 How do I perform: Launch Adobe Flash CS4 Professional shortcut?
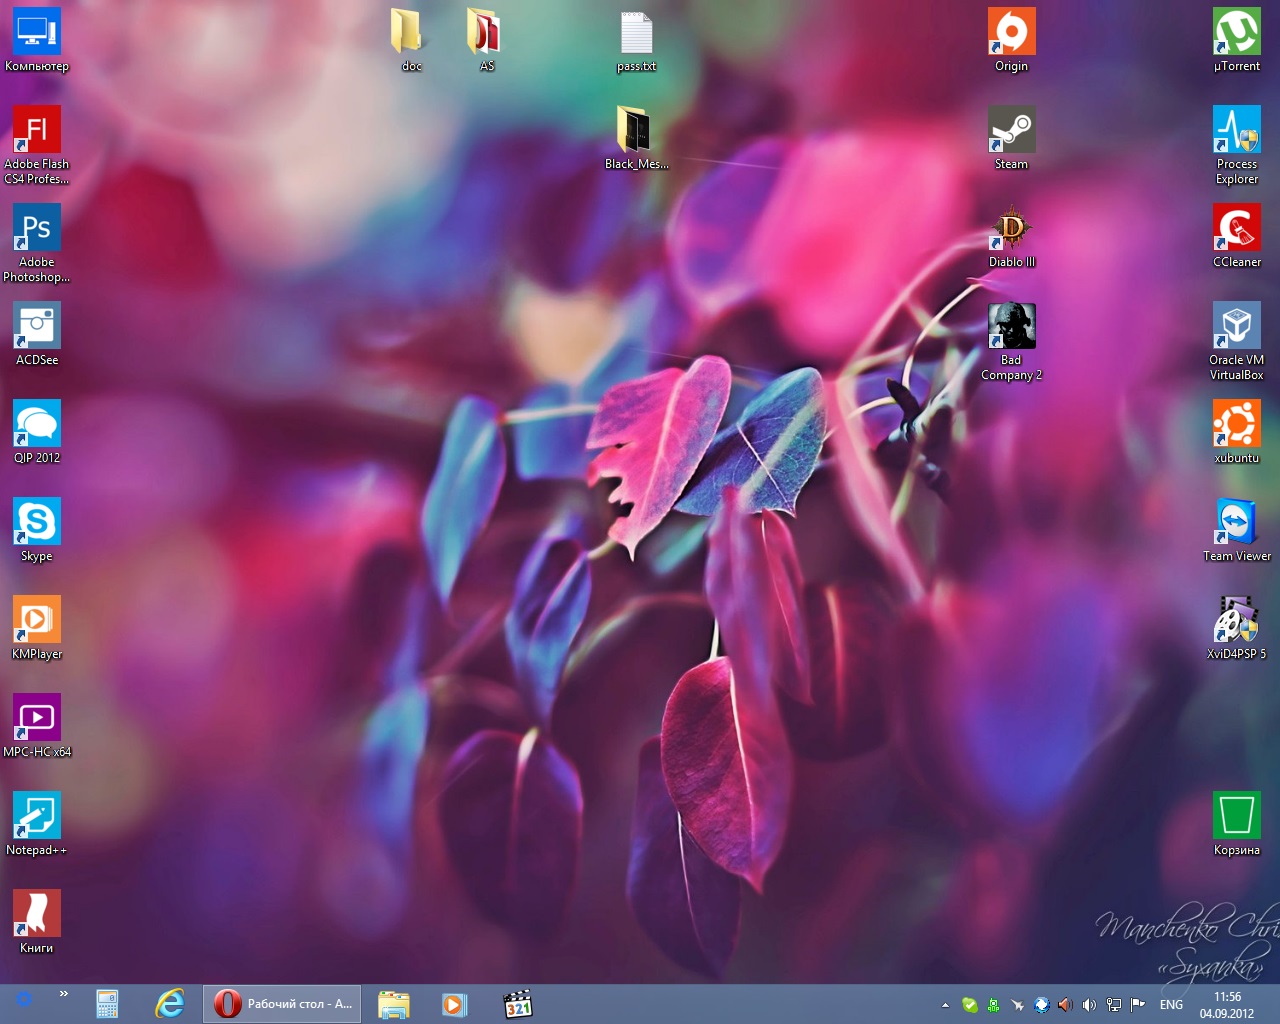point(37,145)
